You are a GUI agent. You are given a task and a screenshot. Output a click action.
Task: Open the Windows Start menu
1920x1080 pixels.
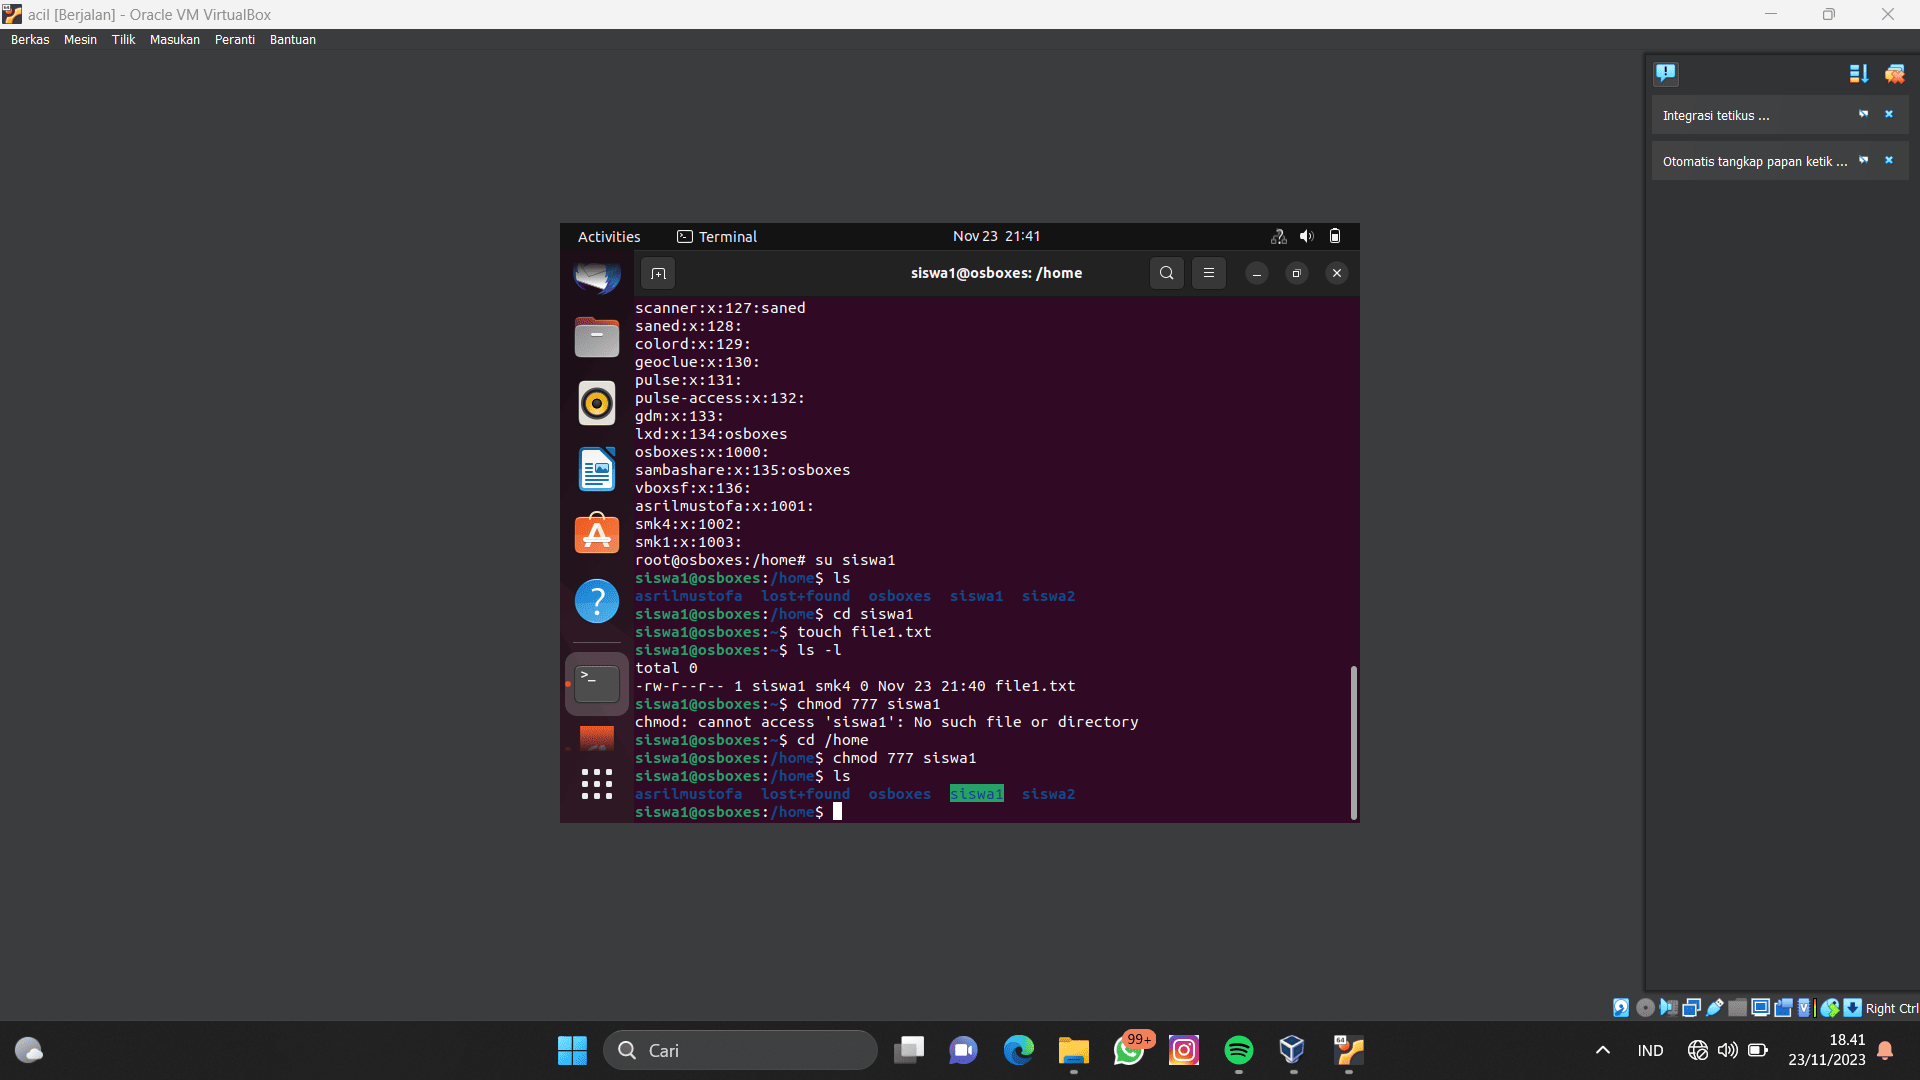pyautogui.click(x=572, y=1050)
